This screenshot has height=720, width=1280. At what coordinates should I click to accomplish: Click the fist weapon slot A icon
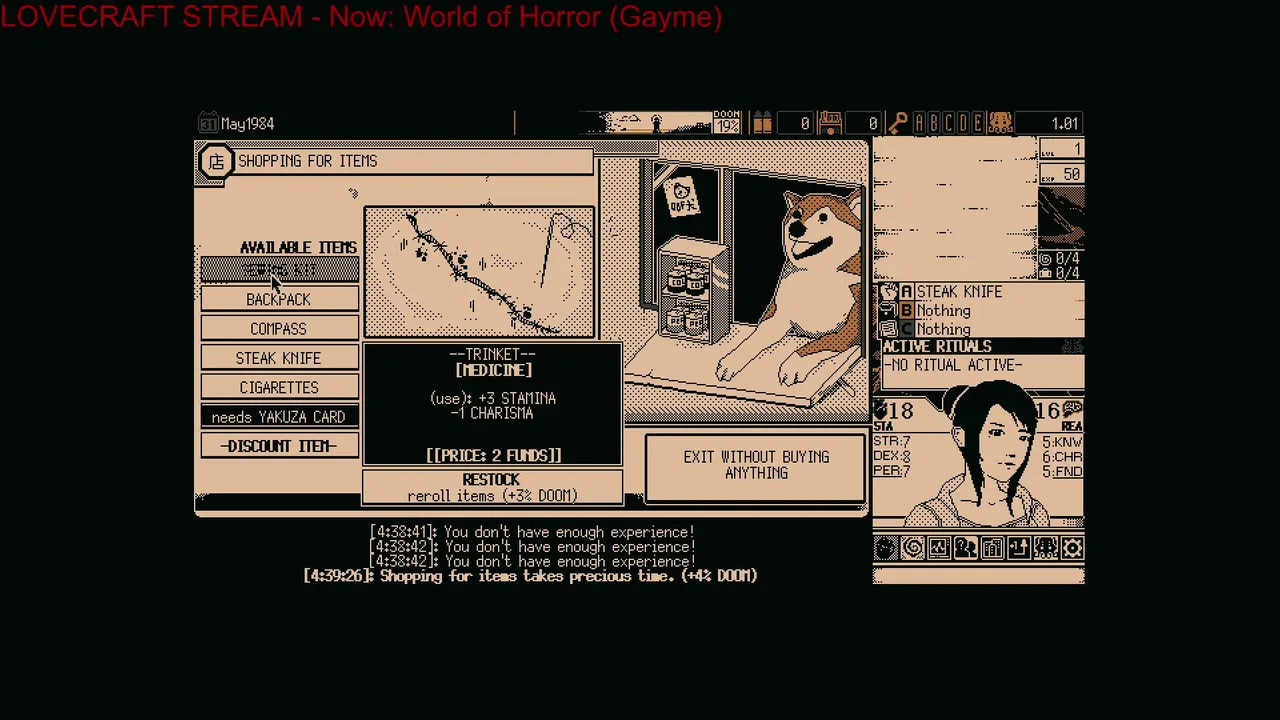click(888, 292)
